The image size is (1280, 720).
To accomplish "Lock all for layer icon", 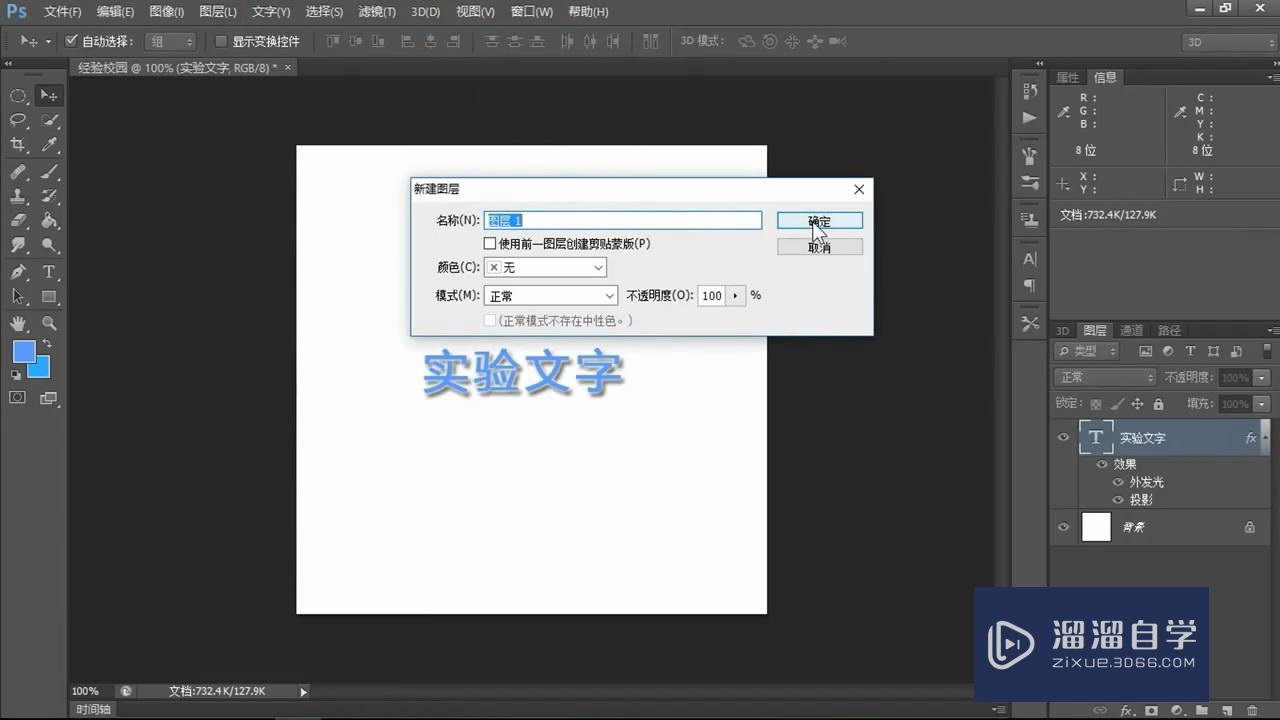I will tap(1158, 404).
